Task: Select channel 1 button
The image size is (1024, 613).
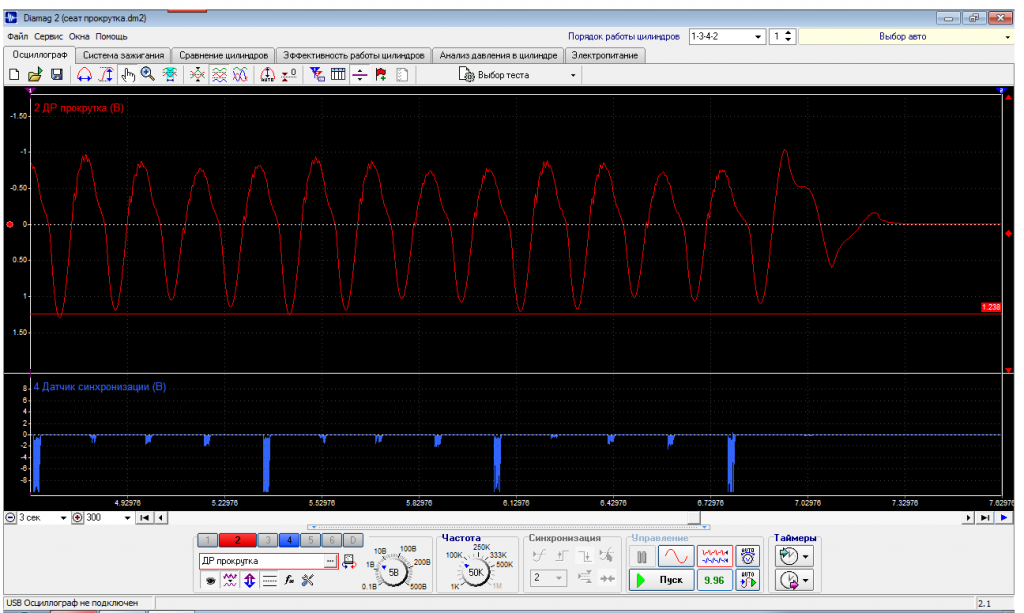Action: pos(208,541)
